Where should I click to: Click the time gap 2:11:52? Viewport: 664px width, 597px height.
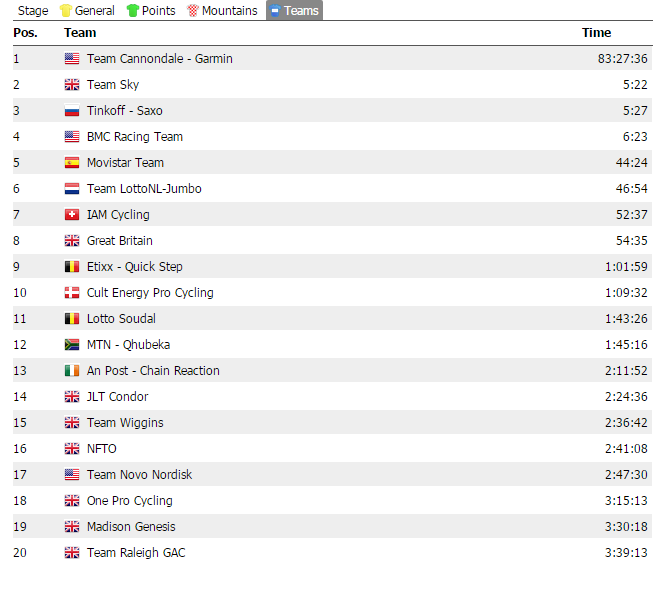626,370
